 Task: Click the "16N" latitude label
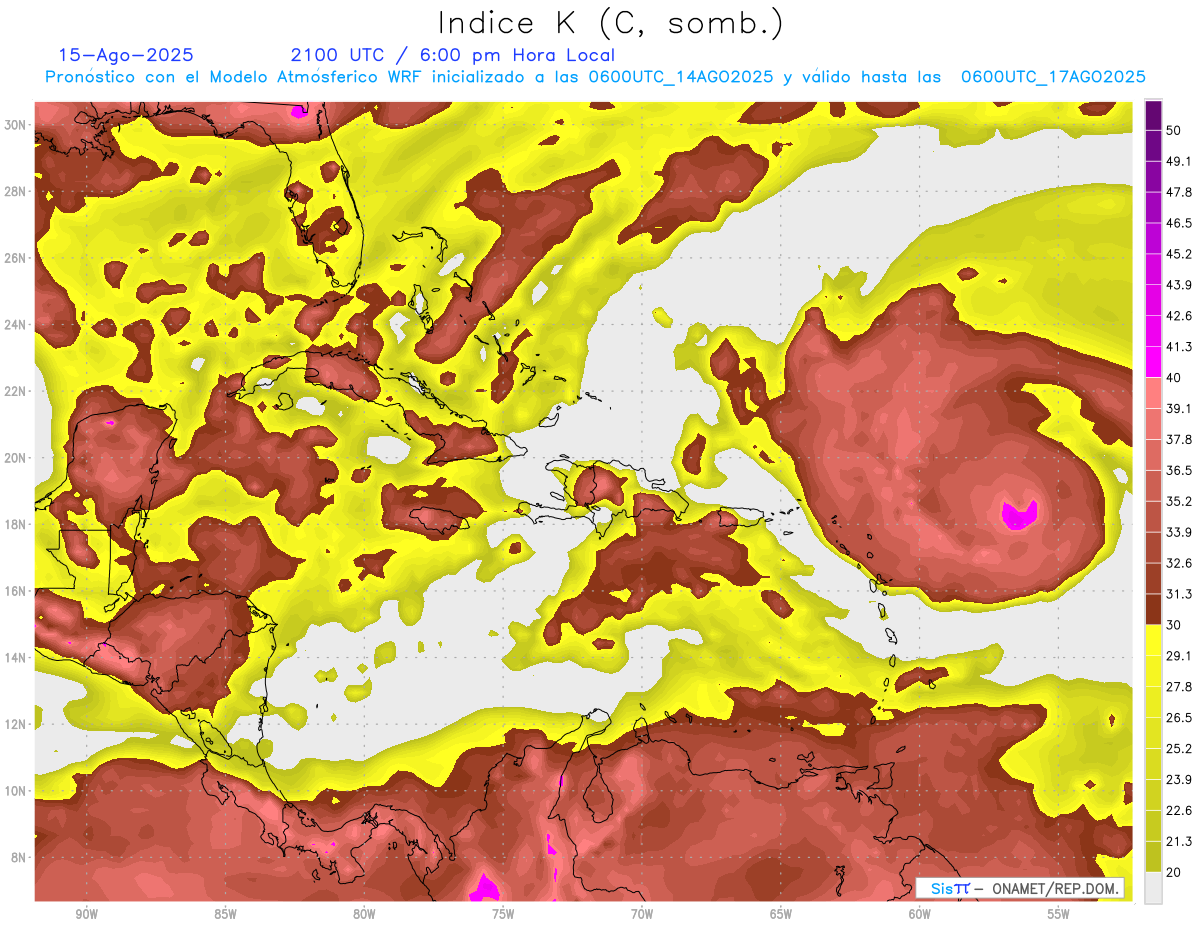16,591
